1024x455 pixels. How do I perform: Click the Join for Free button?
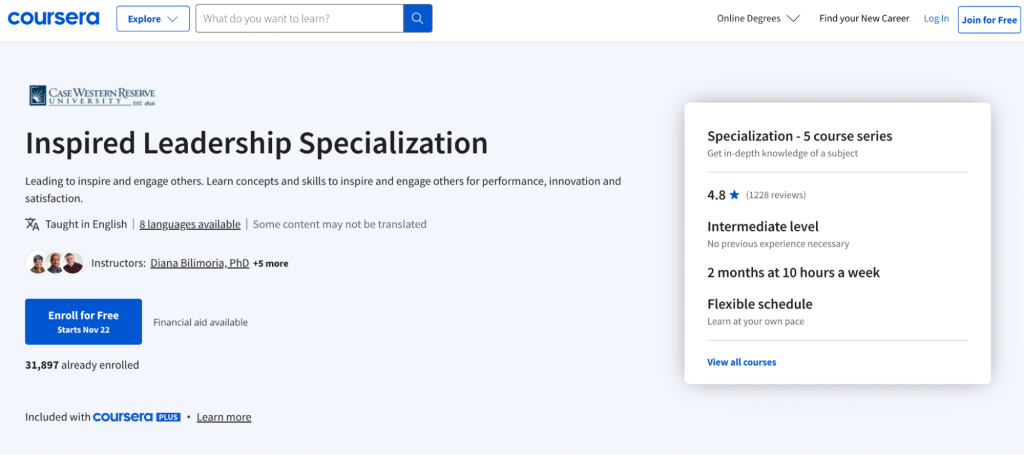(989, 20)
